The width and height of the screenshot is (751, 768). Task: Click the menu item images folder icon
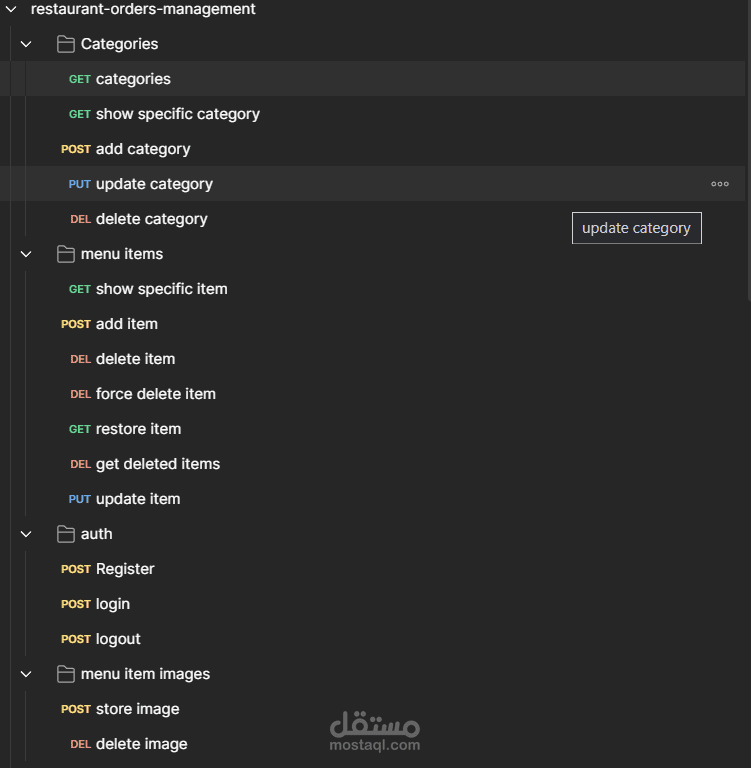pos(66,674)
